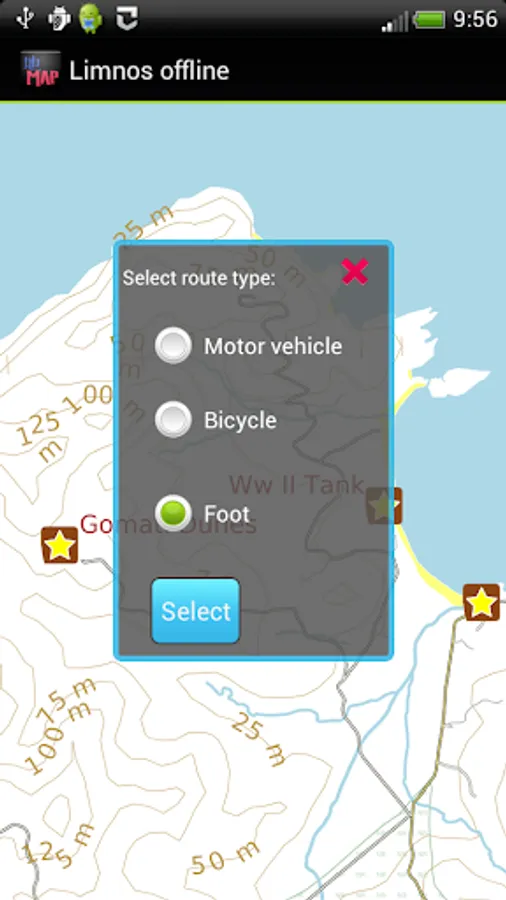Viewport: 506px width, 900px height.
Task: Tap the clock showing 9:56
Action: point(475,20)
